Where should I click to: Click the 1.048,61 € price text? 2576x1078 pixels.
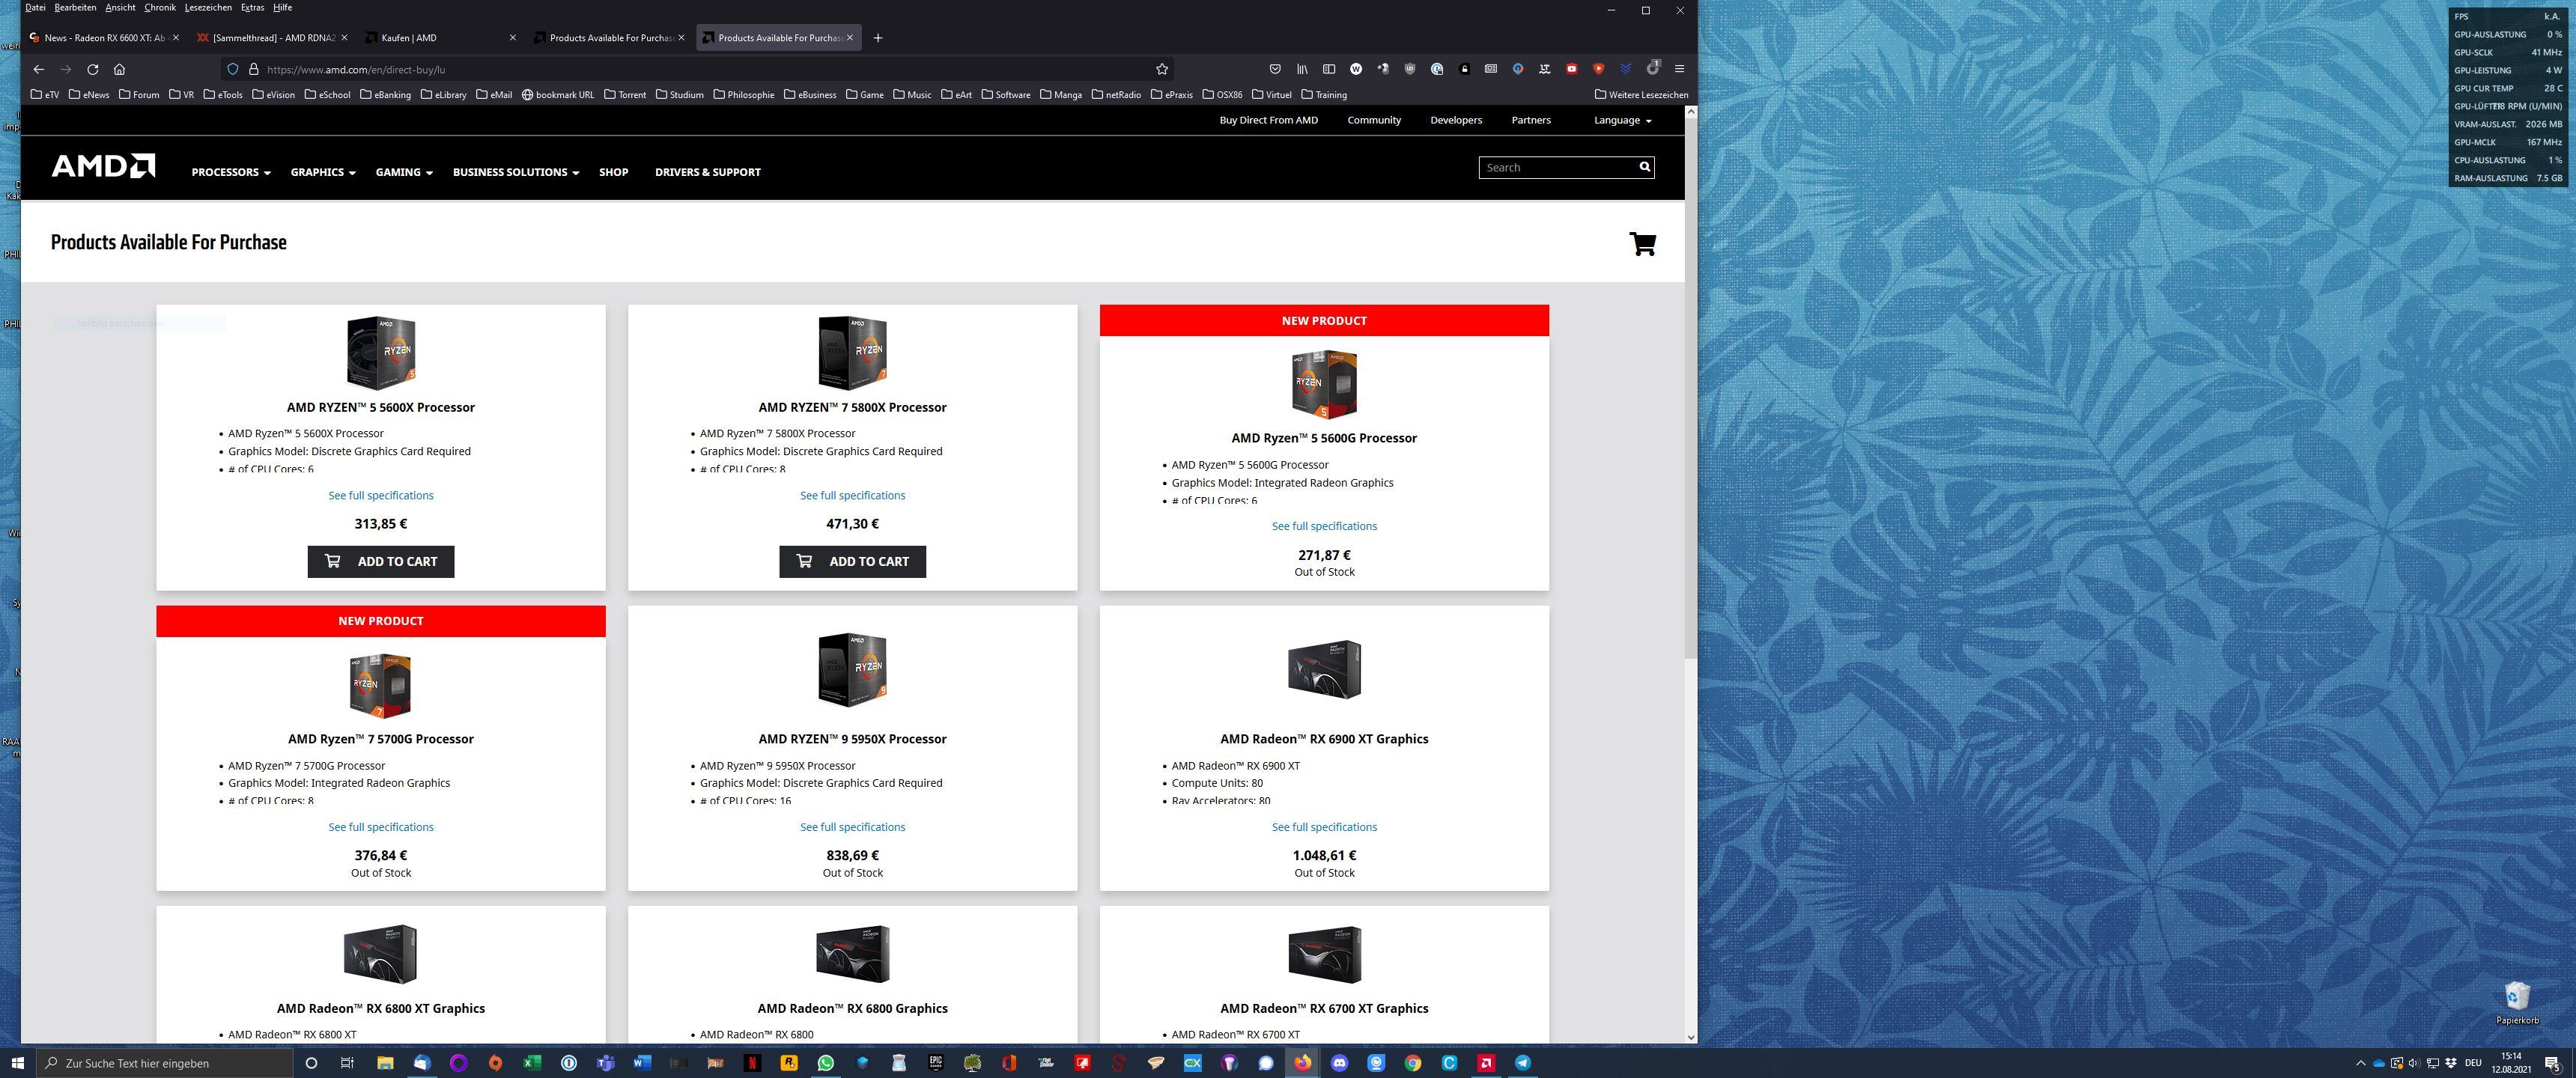tap(1324, 855)
